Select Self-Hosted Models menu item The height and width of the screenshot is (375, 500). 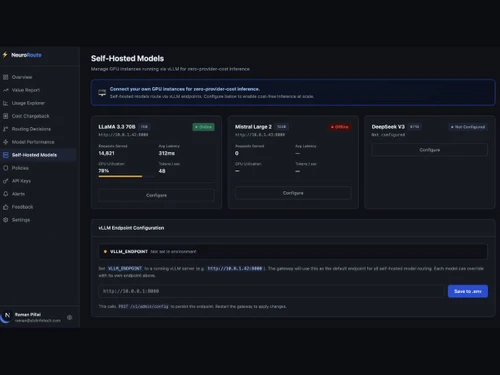tap(38, 155)
